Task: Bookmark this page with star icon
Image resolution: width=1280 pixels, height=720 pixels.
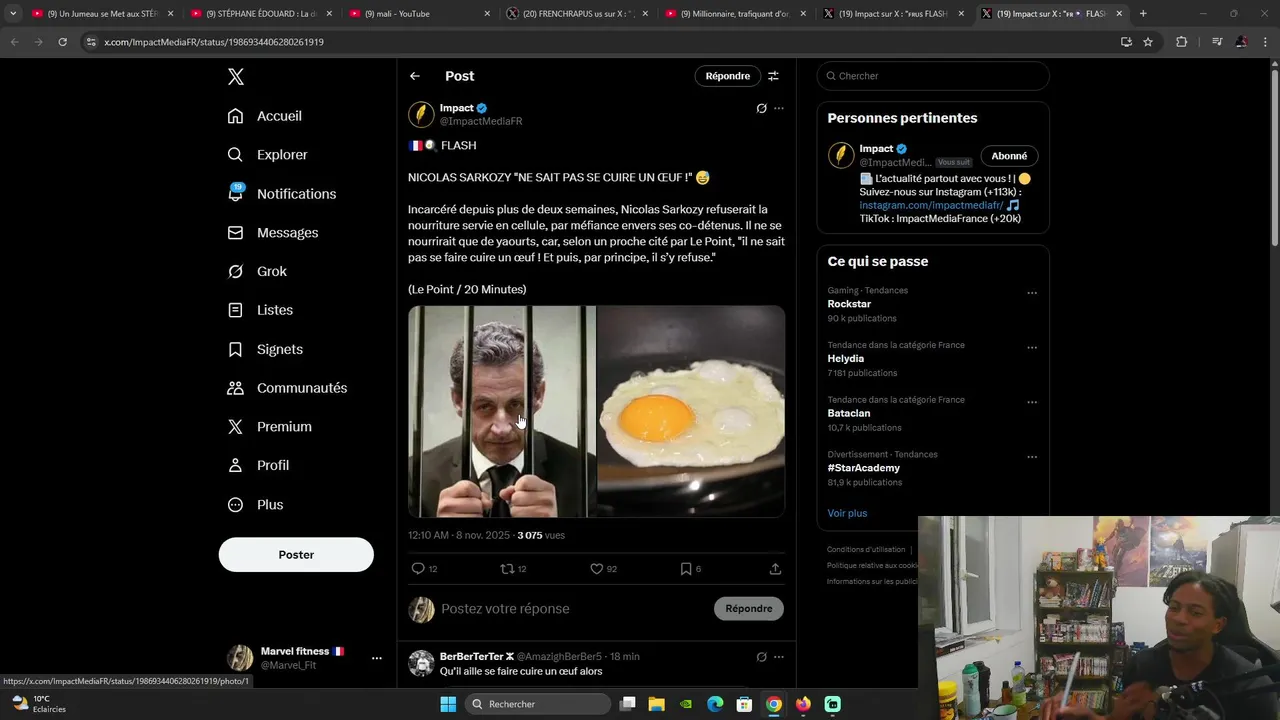Action: click(1148, 42)
